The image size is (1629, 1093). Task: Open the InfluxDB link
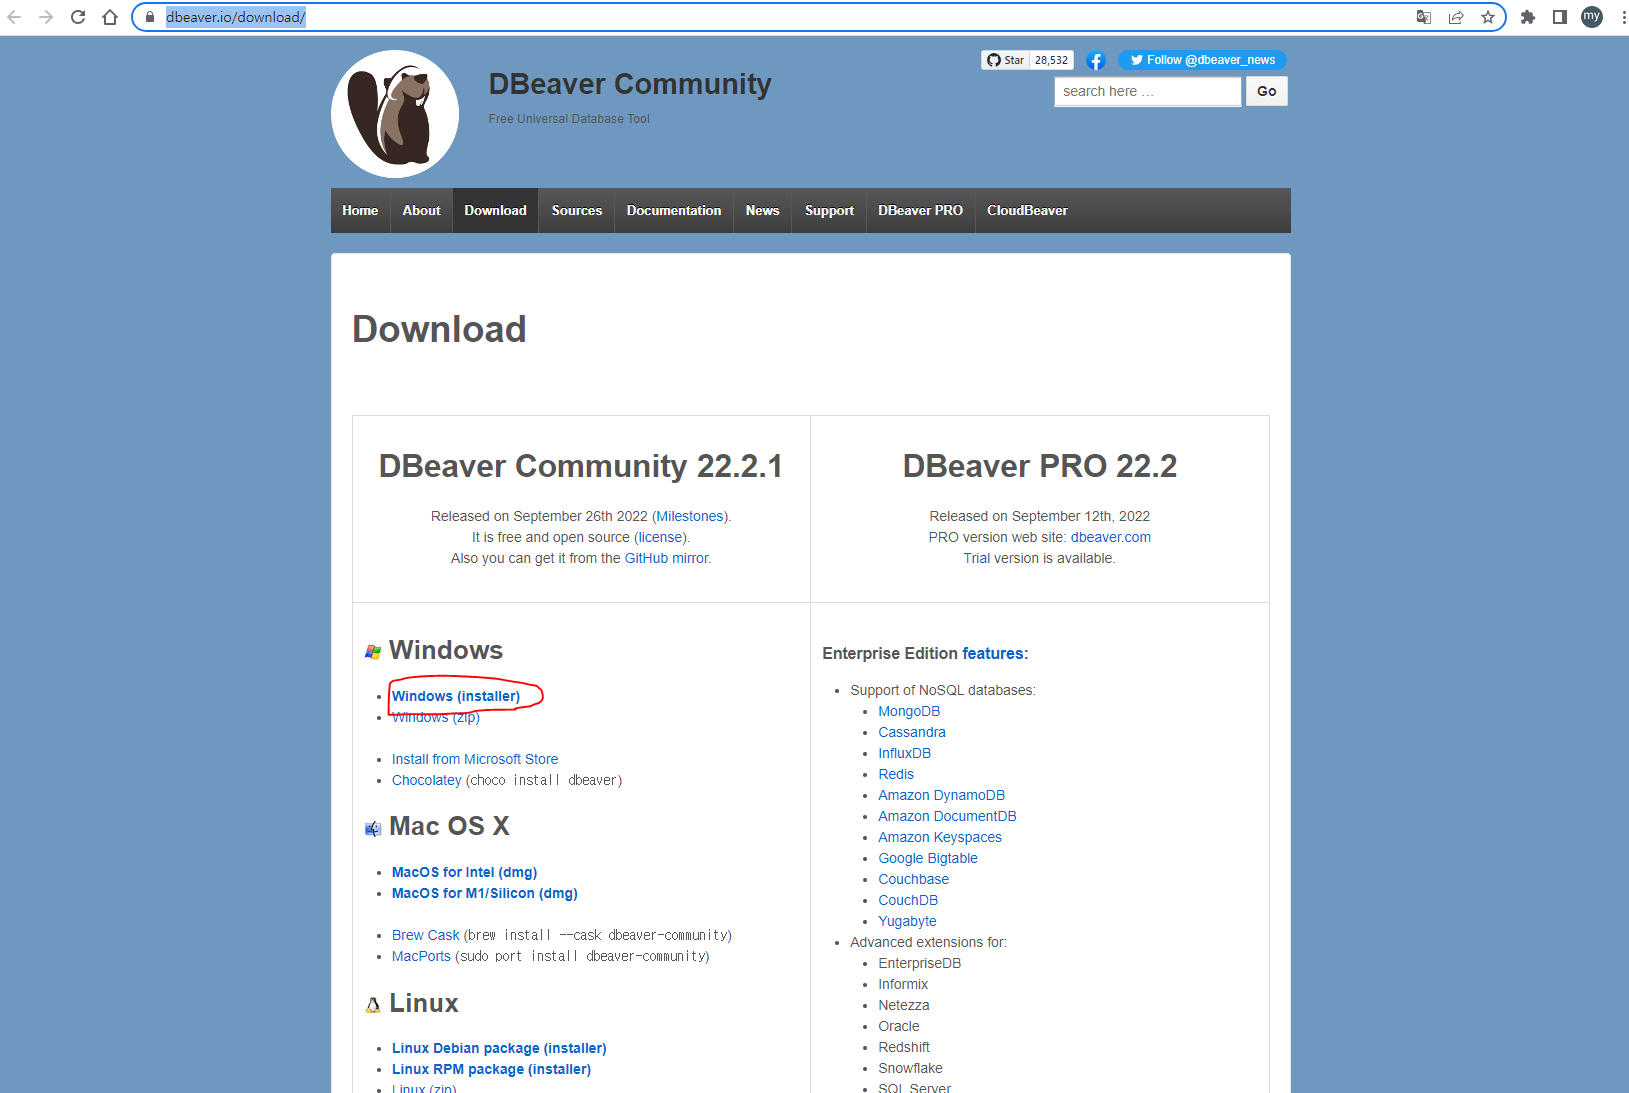[x=905, y=753]
